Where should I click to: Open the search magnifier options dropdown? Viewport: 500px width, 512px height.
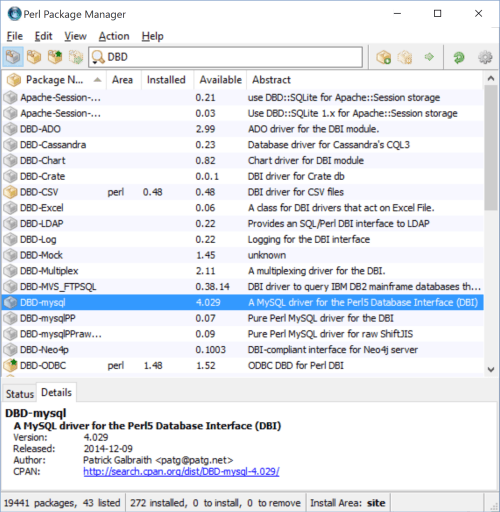coord(97,57)
